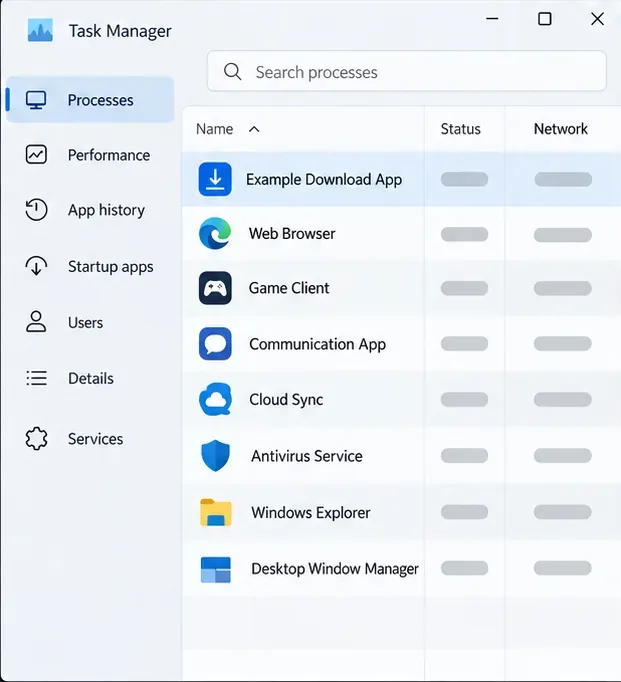Click the Communication App chat bubble icon

(215, 344)
